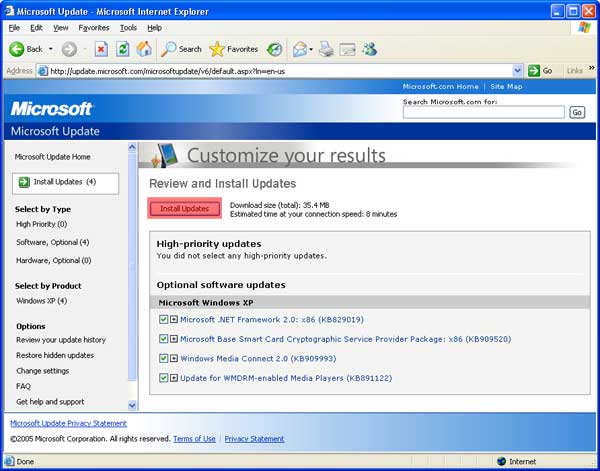Screen dimensions: 600x471
Task: Uncheck the WMDRM-enabled Media Players checkbox
Action: (163, 378)
